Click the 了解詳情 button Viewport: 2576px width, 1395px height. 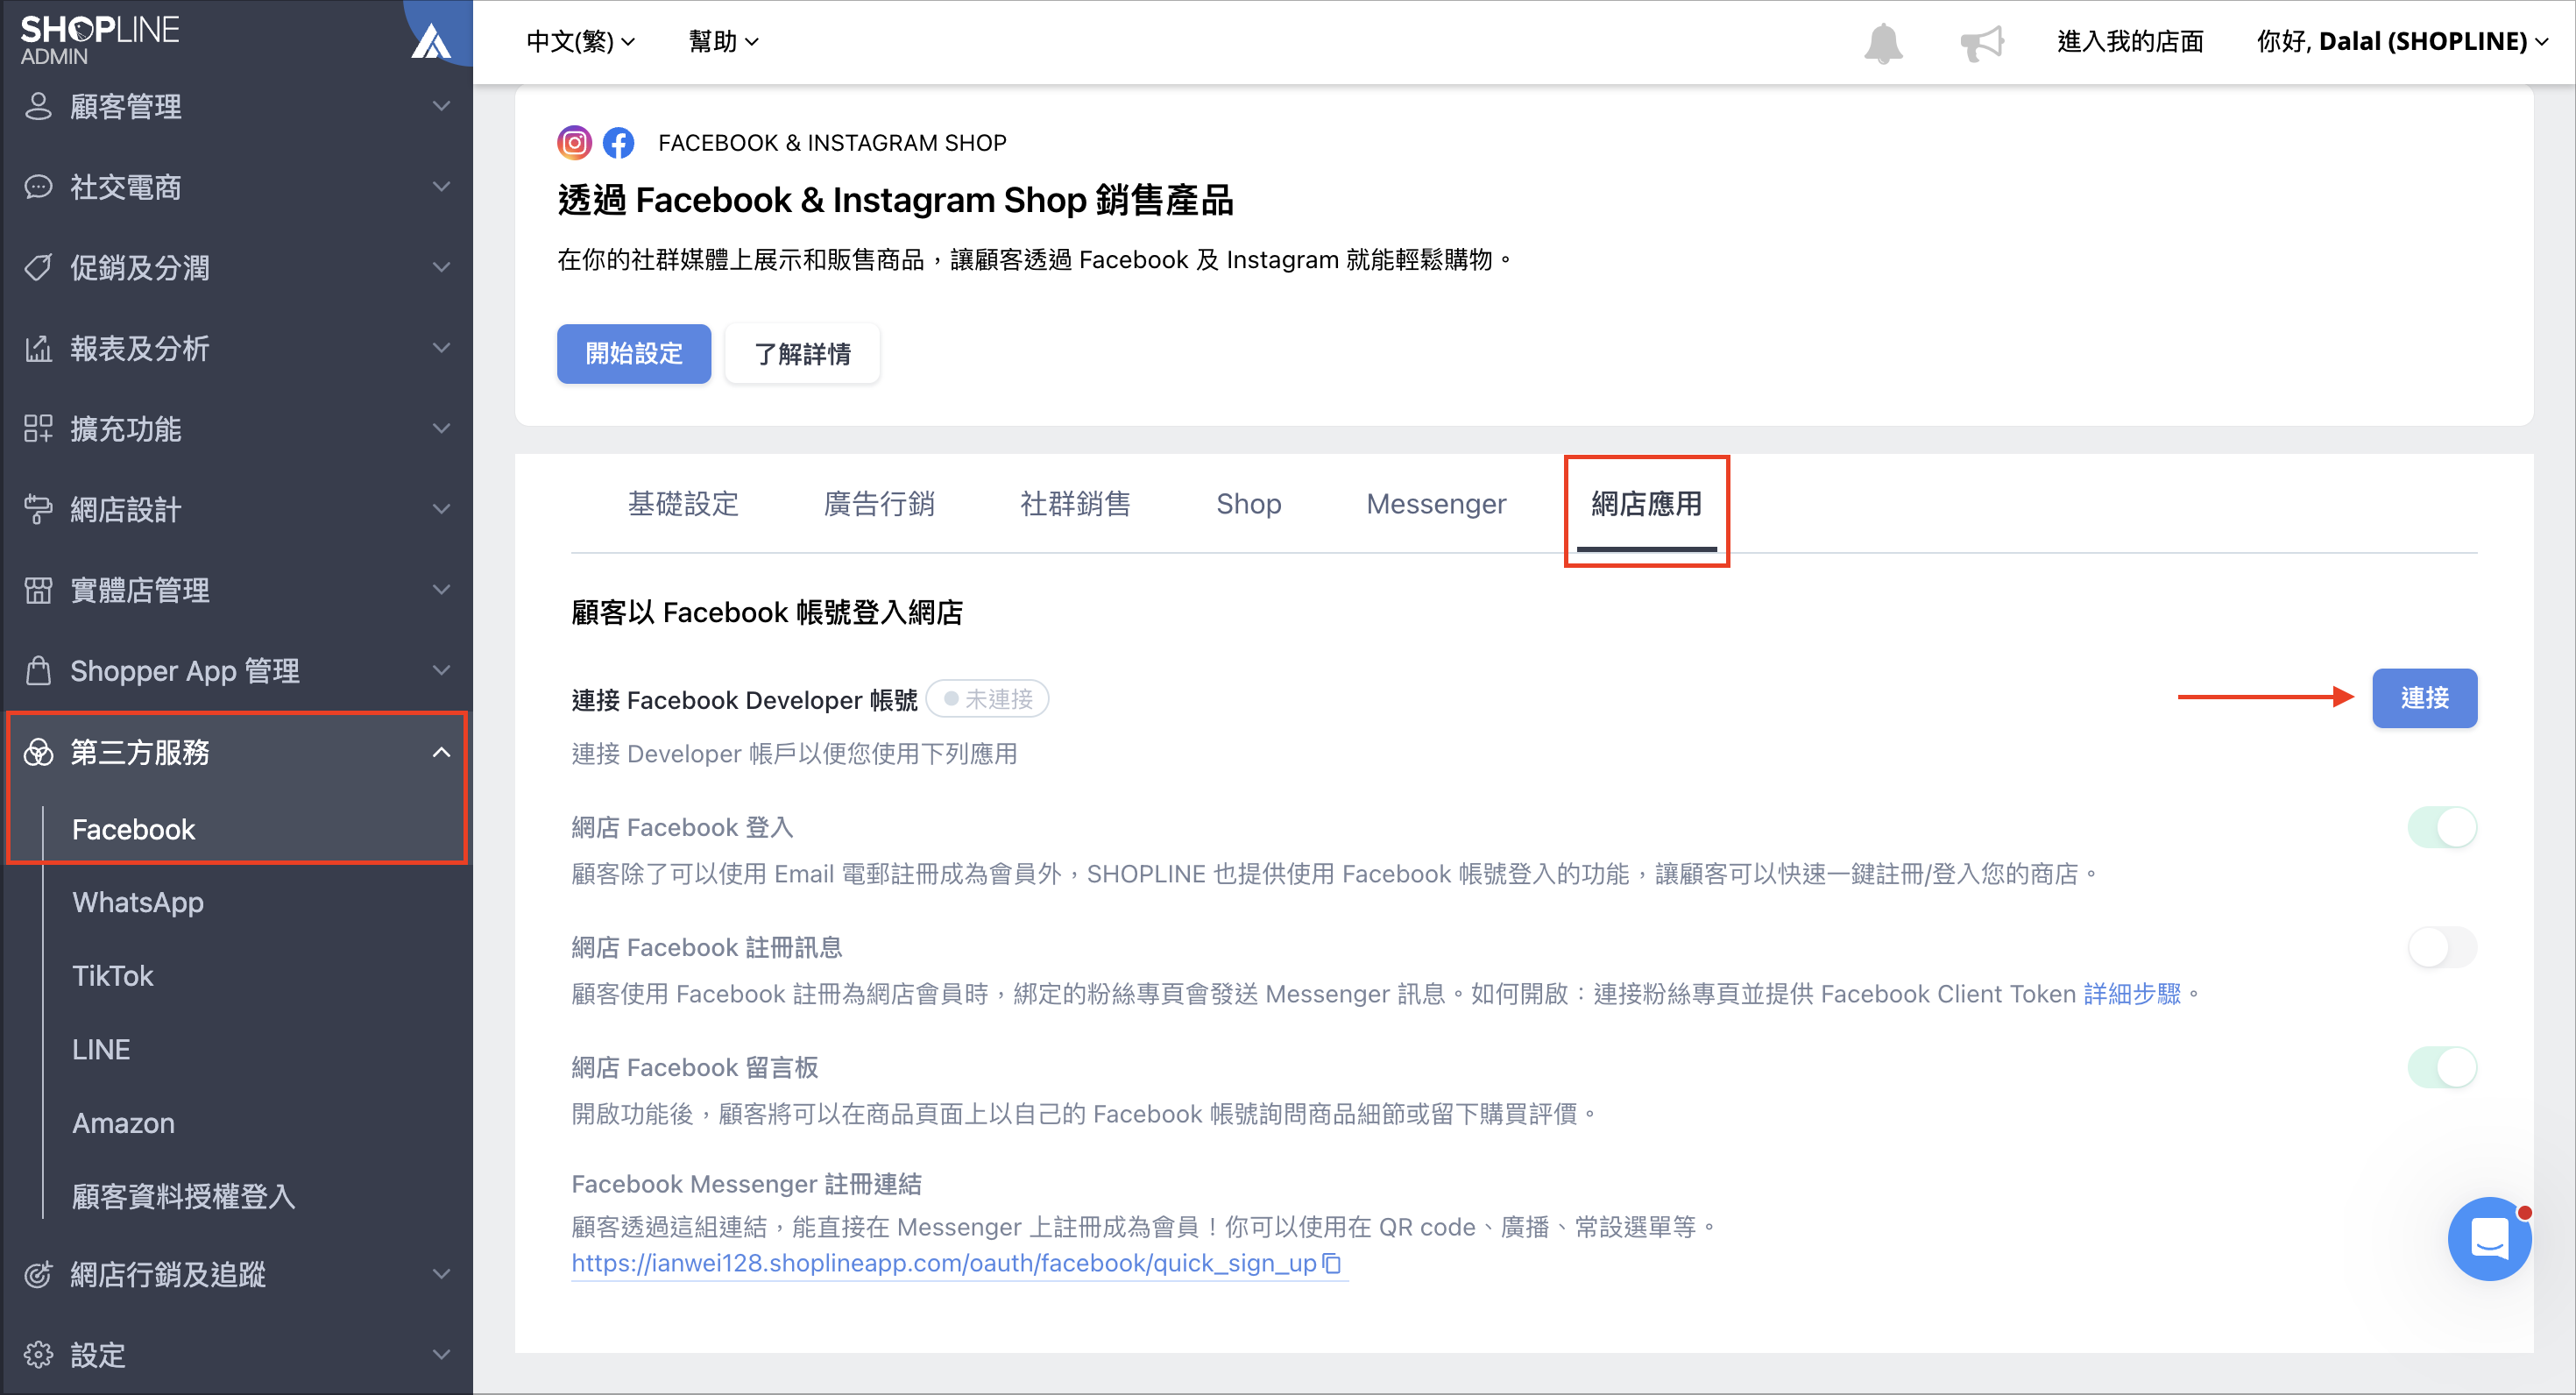tap(802, 354)
